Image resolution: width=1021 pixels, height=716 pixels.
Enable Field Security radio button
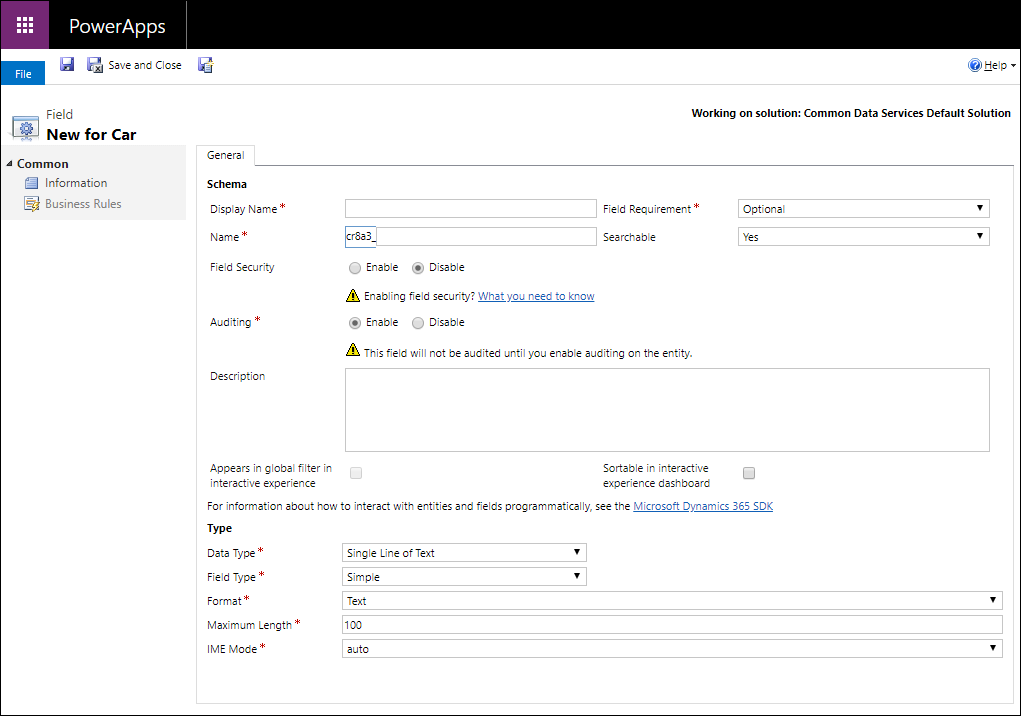tap(355, 267)
